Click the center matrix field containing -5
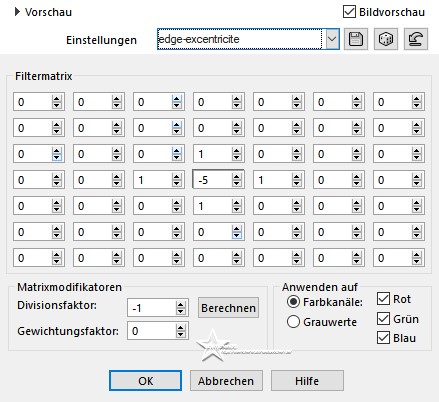 [x=212, y=180]
